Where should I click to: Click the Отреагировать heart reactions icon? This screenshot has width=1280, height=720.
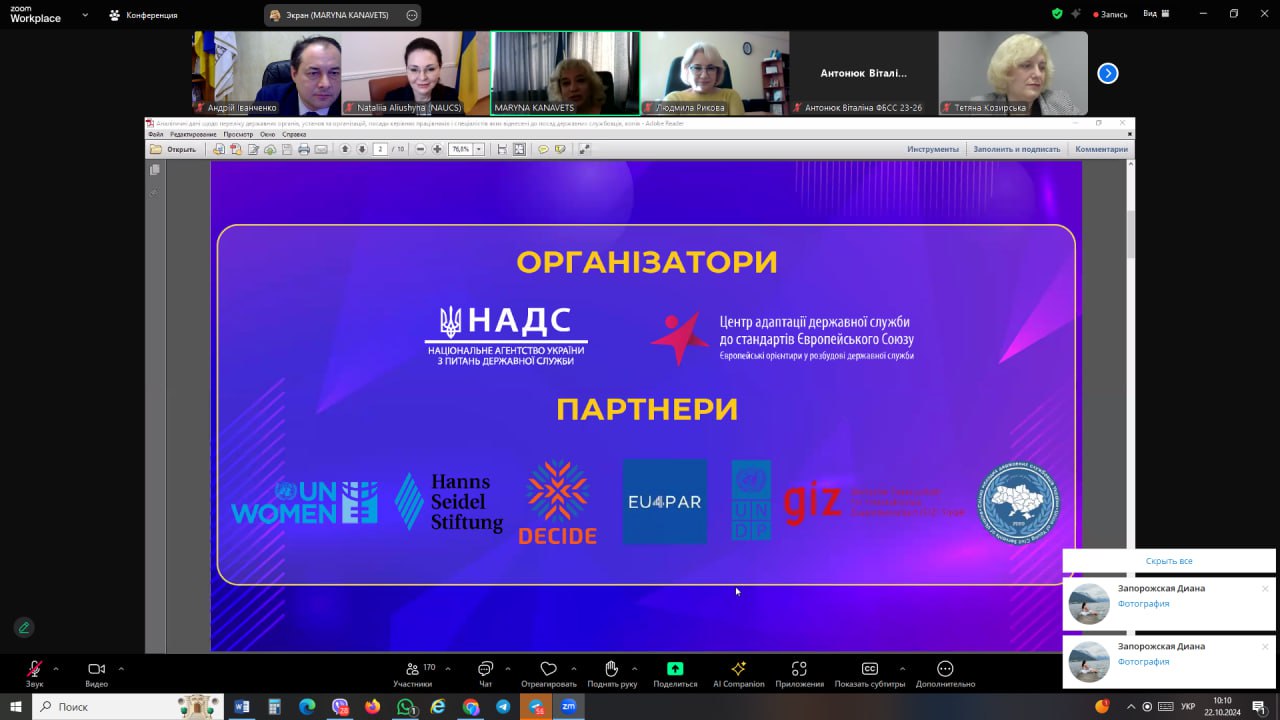(548, 670)
